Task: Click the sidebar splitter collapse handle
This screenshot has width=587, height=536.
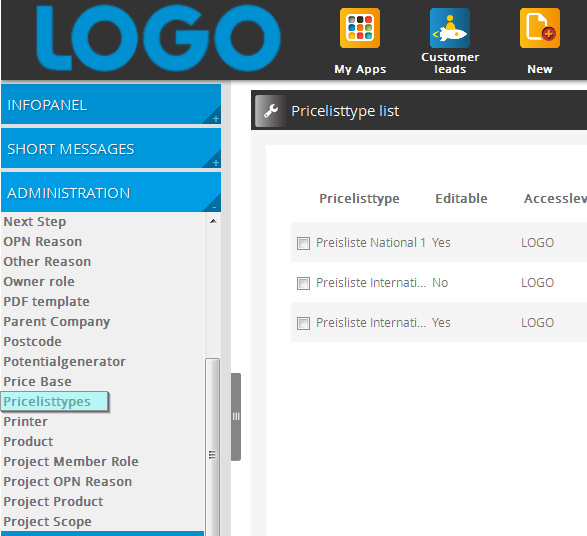Action: click(236, 417)
